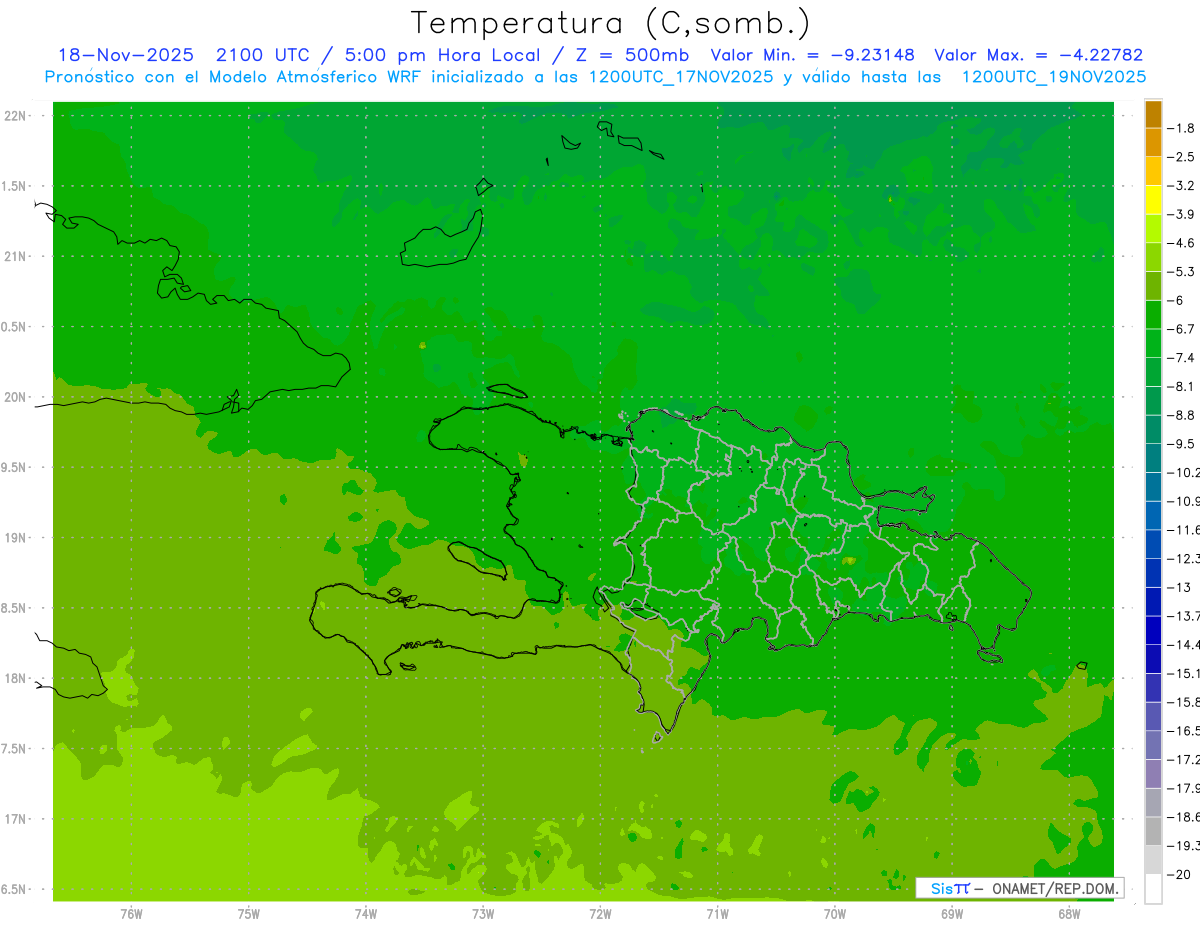Click the "-2.5" colorbar value
Screen dimensions: 1200x927
pos(1182,157)
